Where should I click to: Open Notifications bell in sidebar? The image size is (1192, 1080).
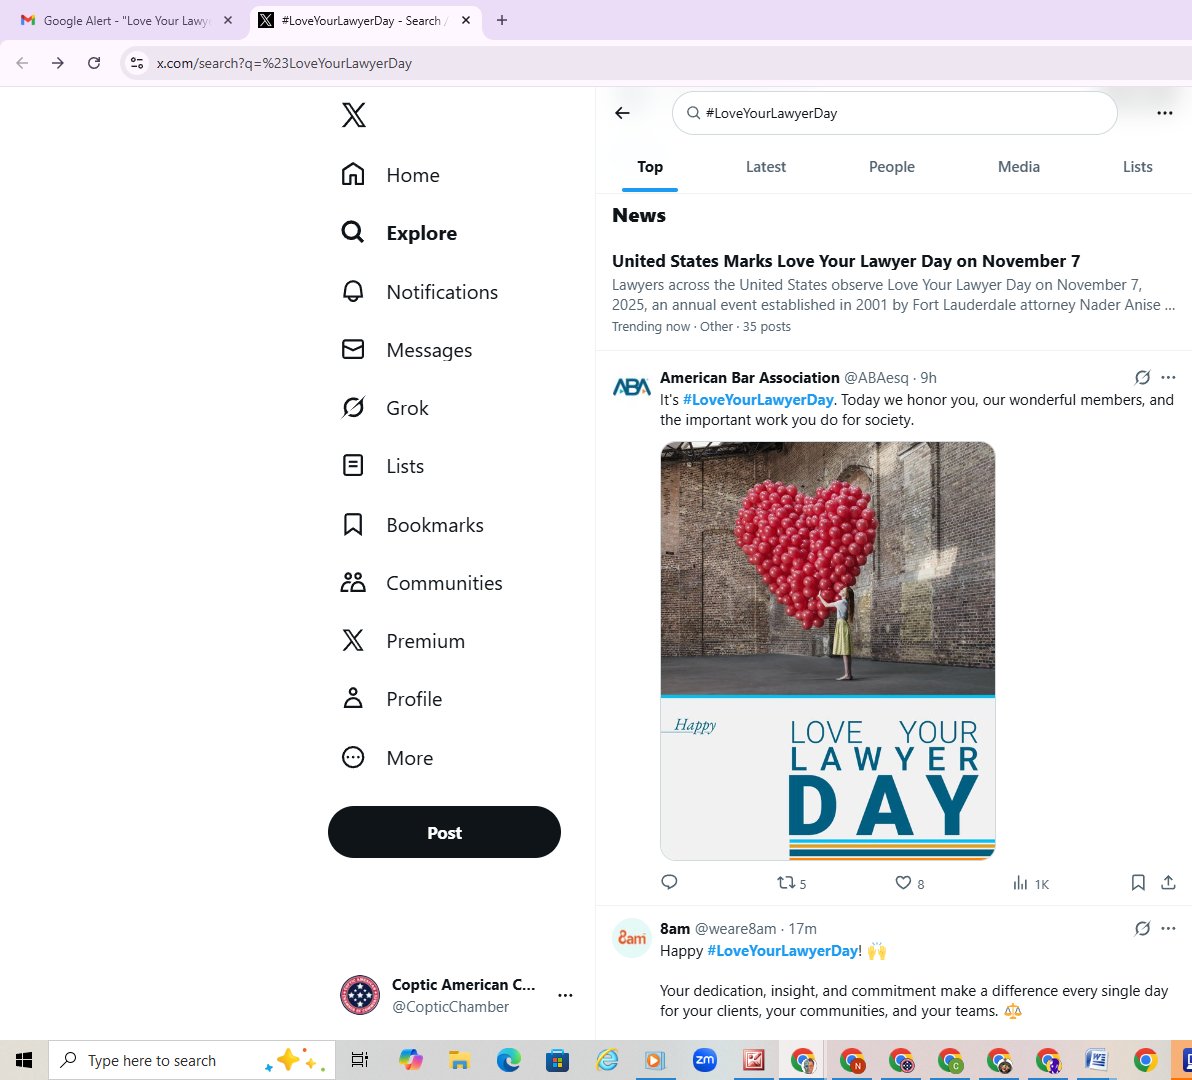(420, 292)
